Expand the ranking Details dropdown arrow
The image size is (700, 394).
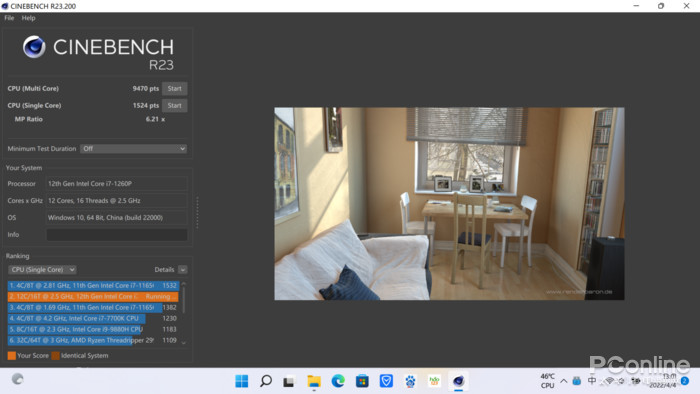point(183,270)
